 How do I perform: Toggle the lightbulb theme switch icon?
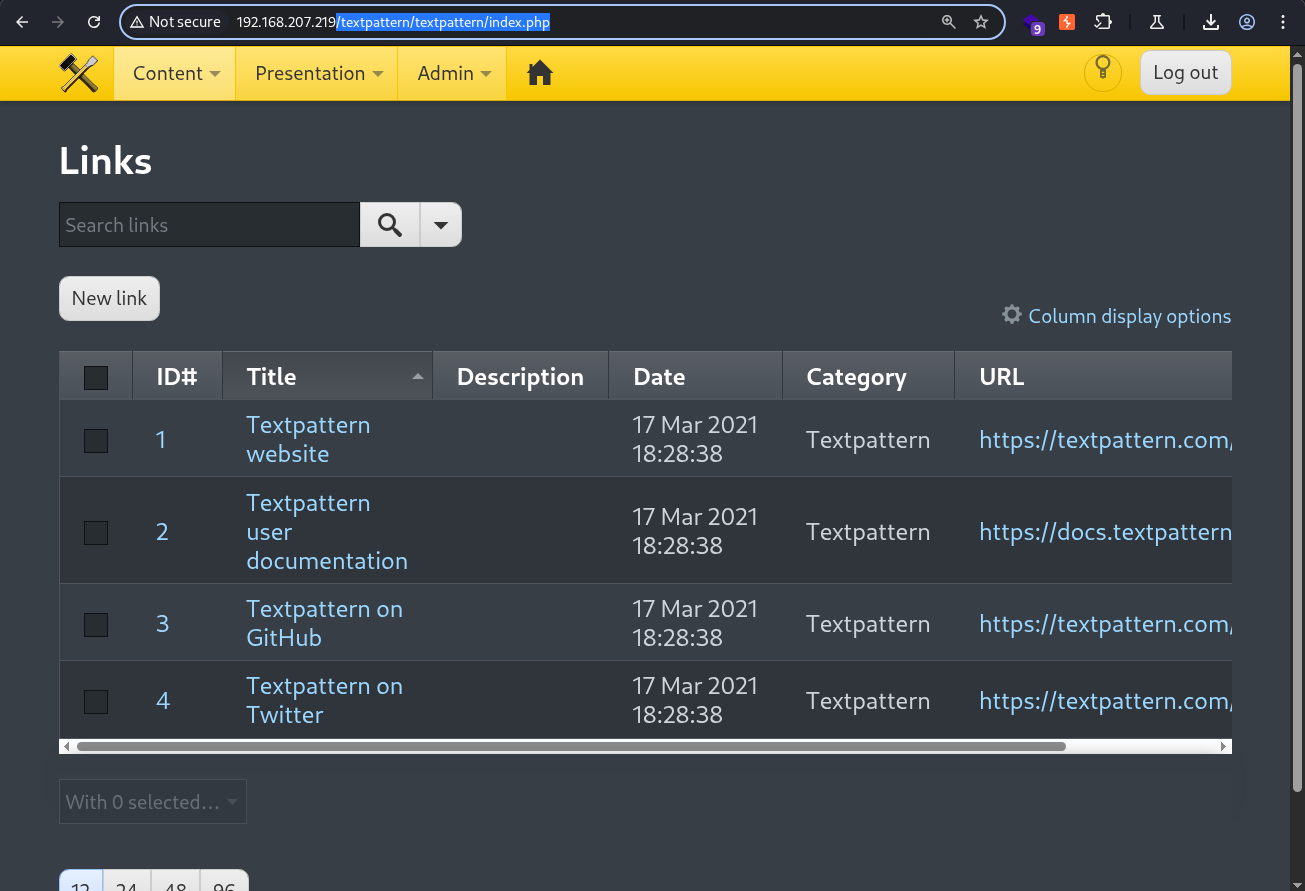(1103, 72)
